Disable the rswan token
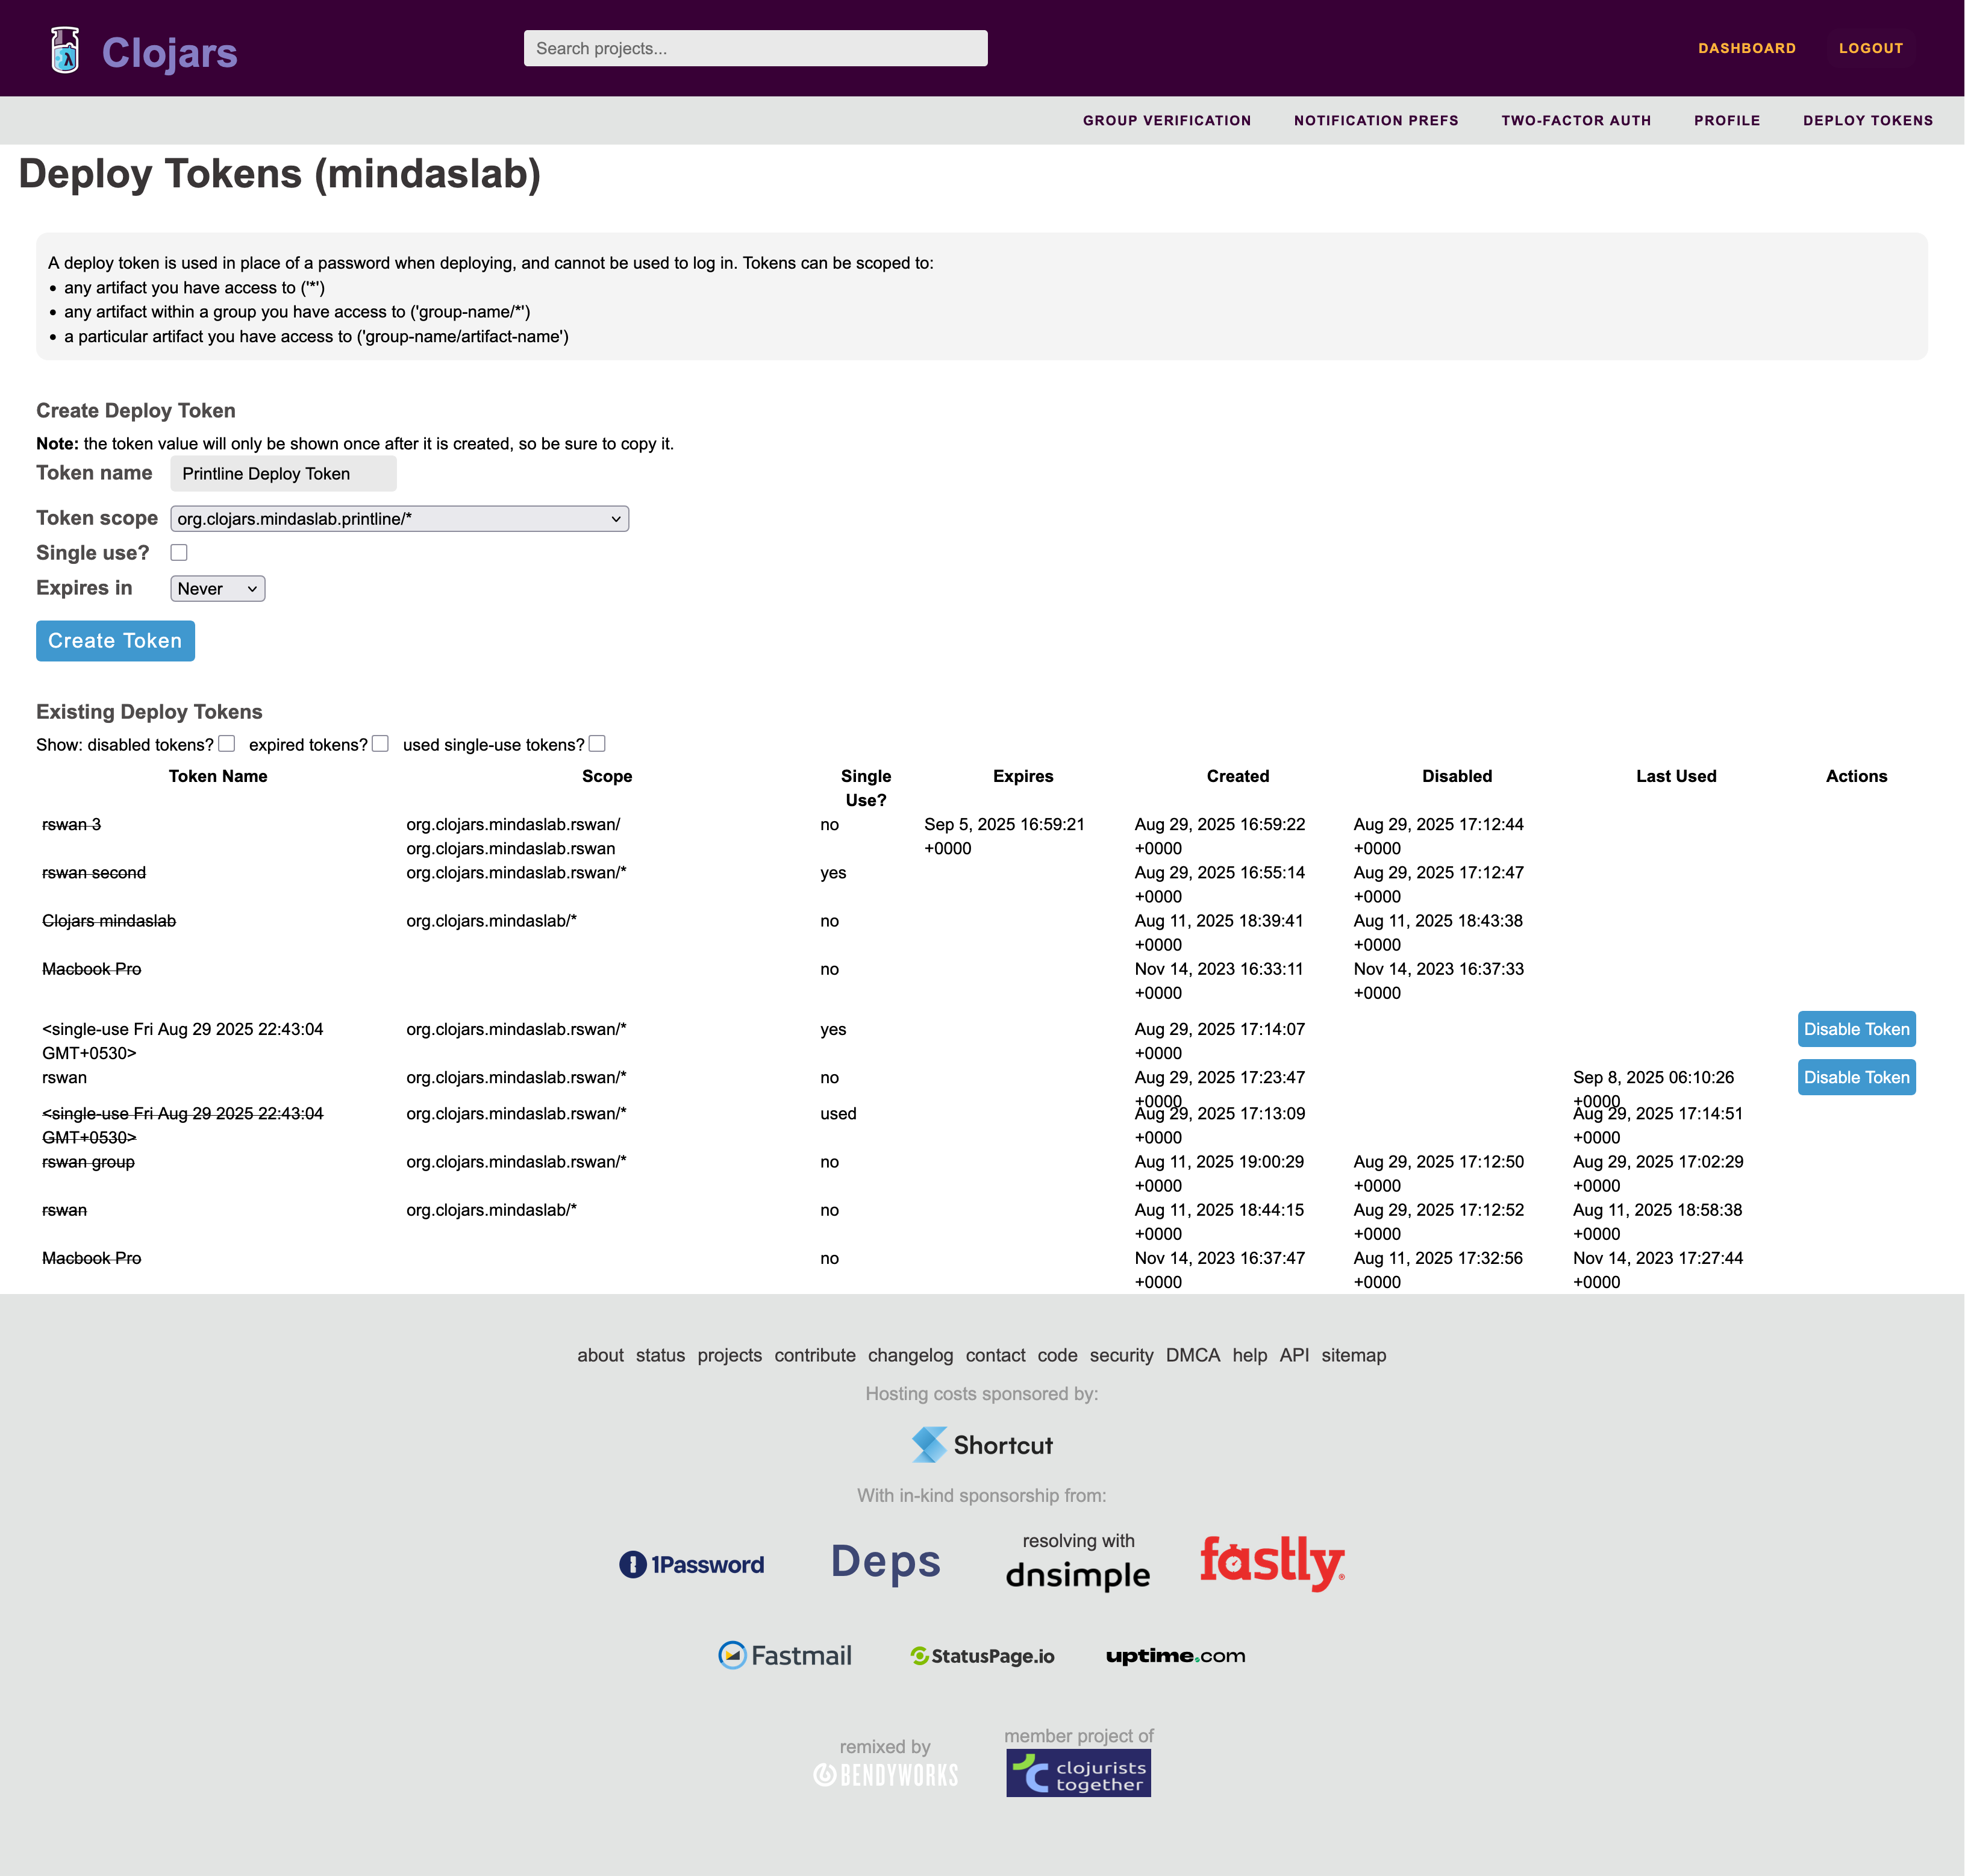The width and height of the screenshot is (1965, 1876). [1855, 1078]
